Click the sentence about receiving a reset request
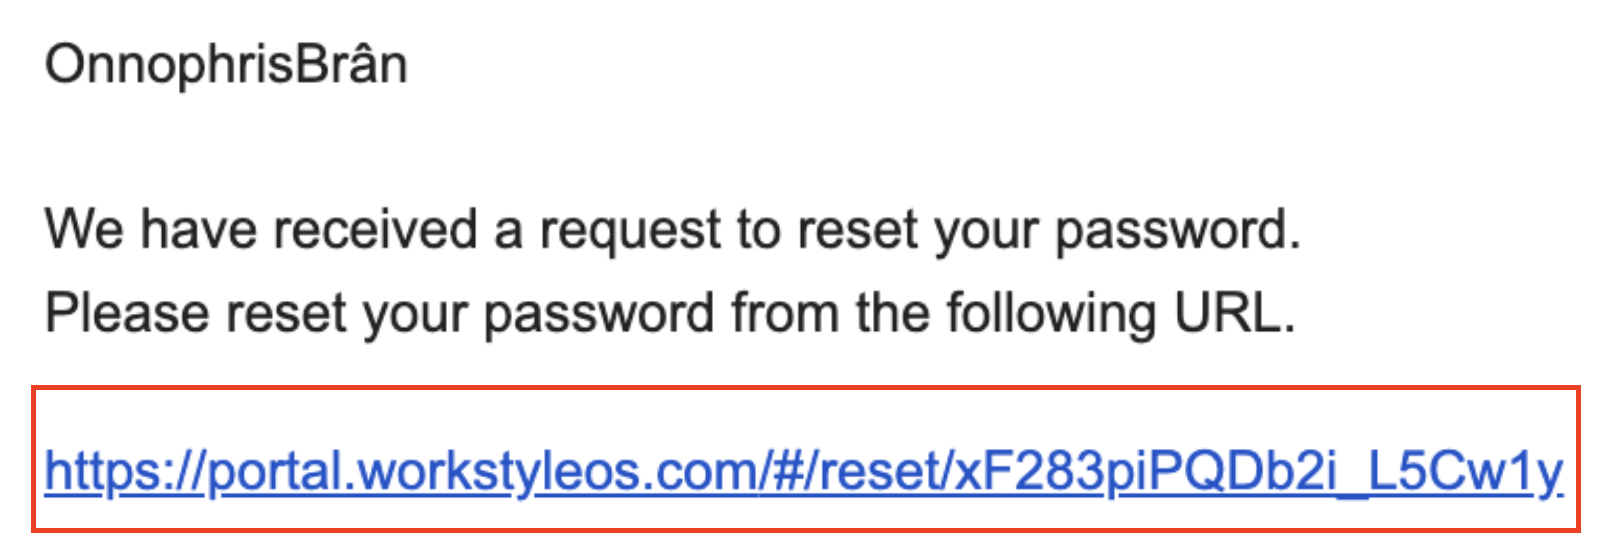The height and width of the screenshot is (552, 1600). point(673,230)
